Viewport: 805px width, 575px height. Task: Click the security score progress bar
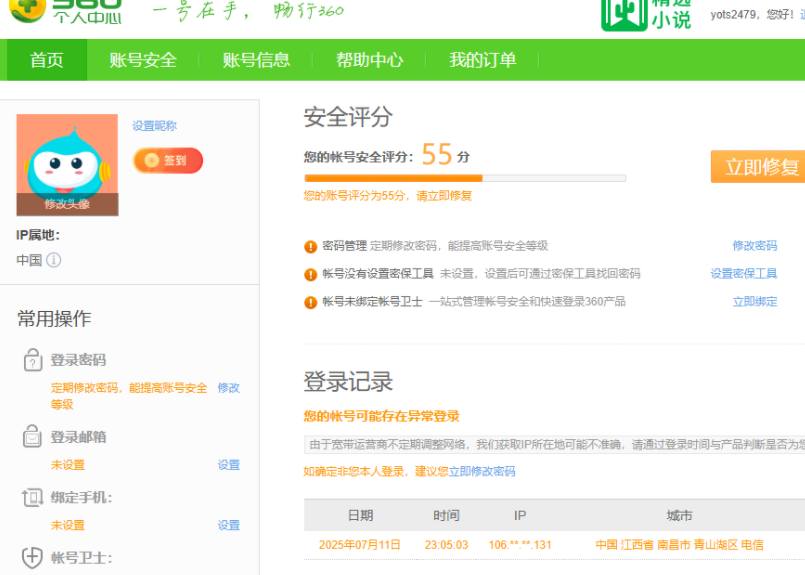[x=465, y=178]
